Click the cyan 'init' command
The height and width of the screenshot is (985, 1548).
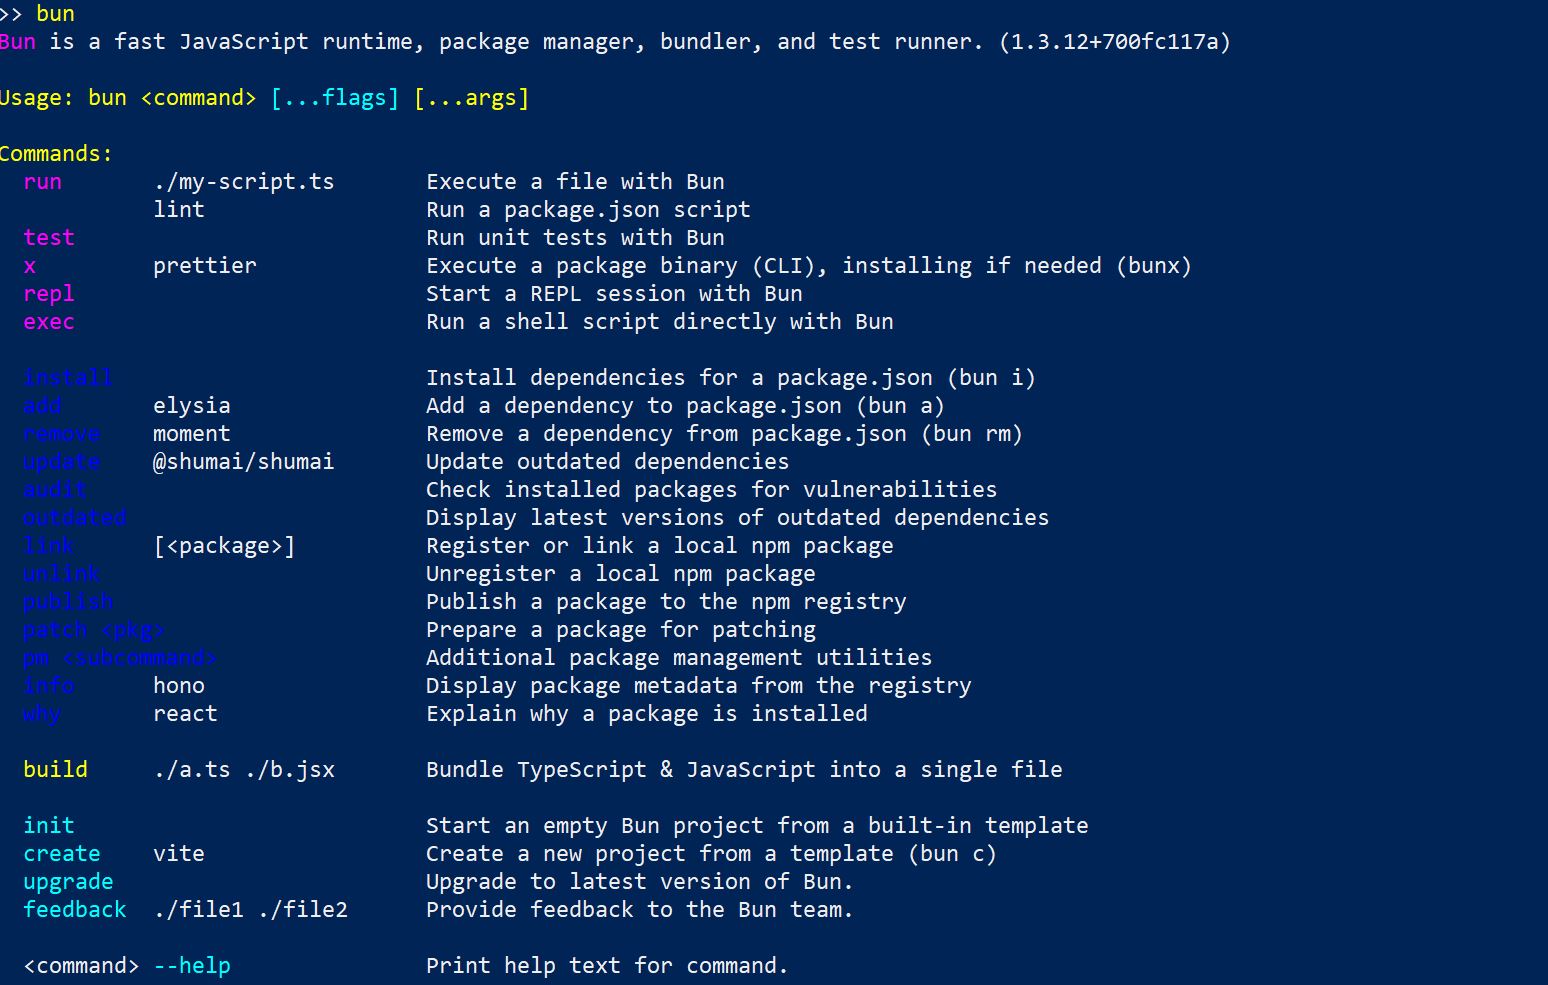pyautogui.click(x=49, y=826)
